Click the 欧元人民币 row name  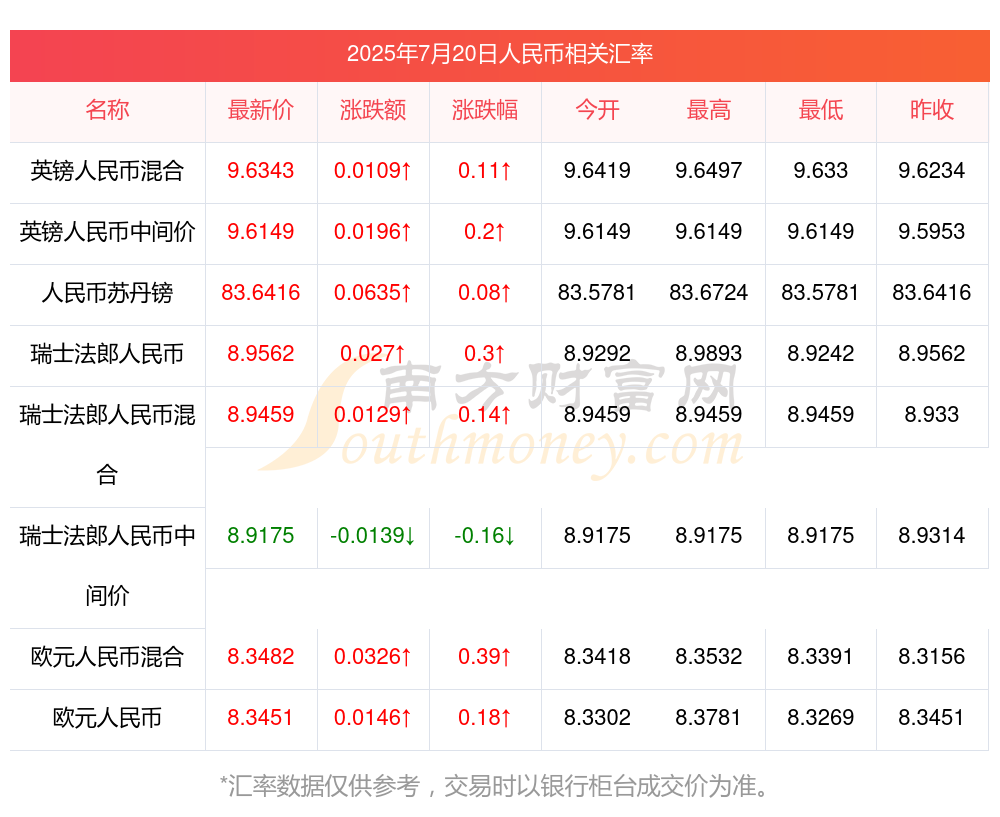[x=107, y=718]
